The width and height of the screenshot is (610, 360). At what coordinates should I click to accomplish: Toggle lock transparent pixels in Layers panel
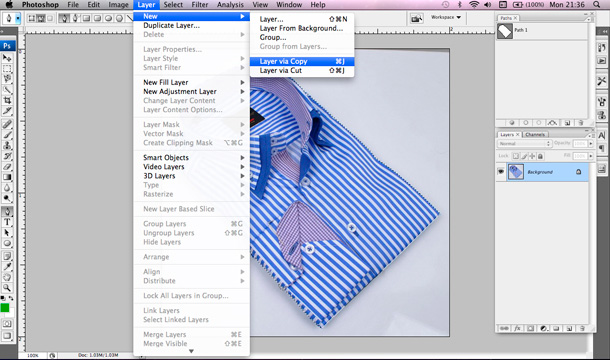(515, 156)
